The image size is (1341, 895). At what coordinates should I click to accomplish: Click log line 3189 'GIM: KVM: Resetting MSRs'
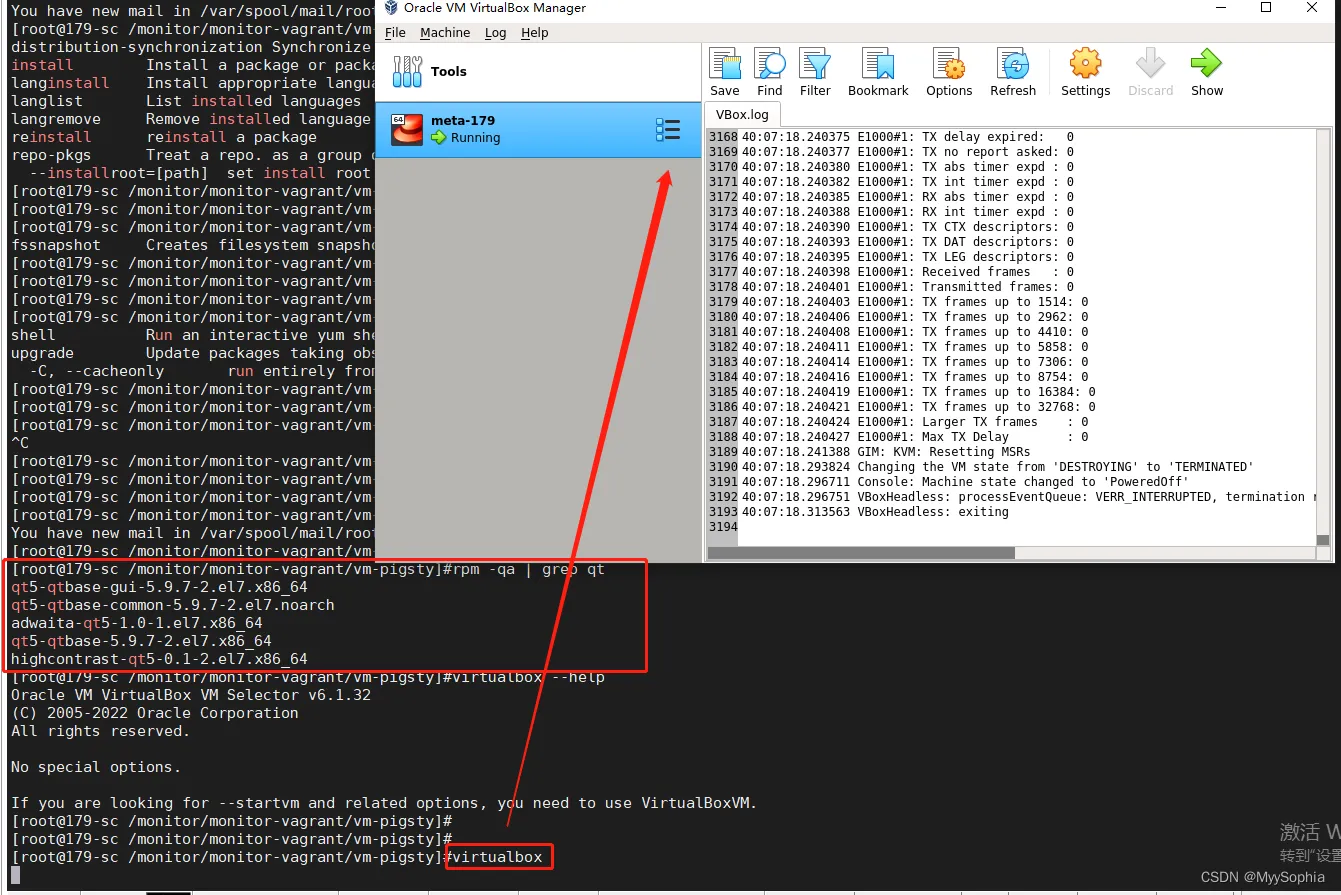click(x=886, y=452)
